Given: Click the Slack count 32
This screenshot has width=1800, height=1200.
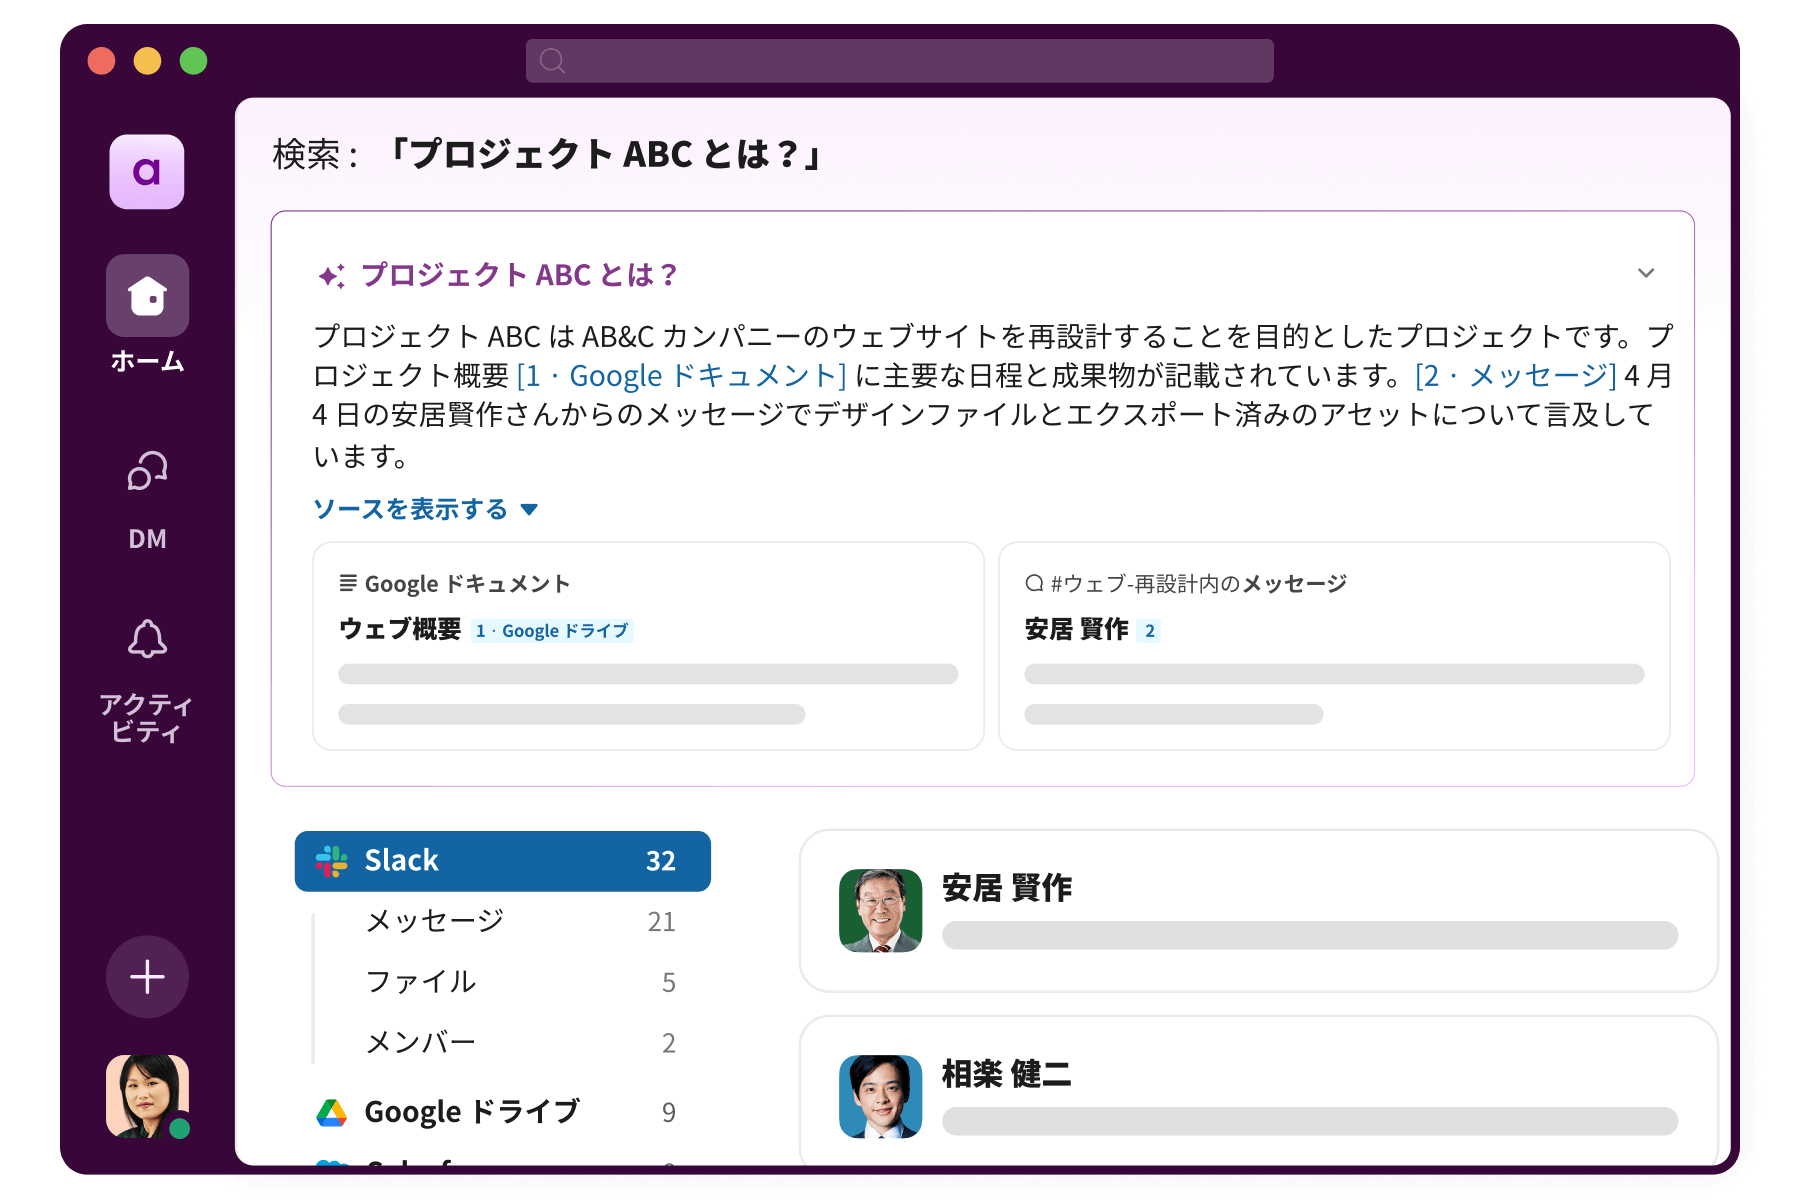Looking at the screenshot, I should (661, 861).
